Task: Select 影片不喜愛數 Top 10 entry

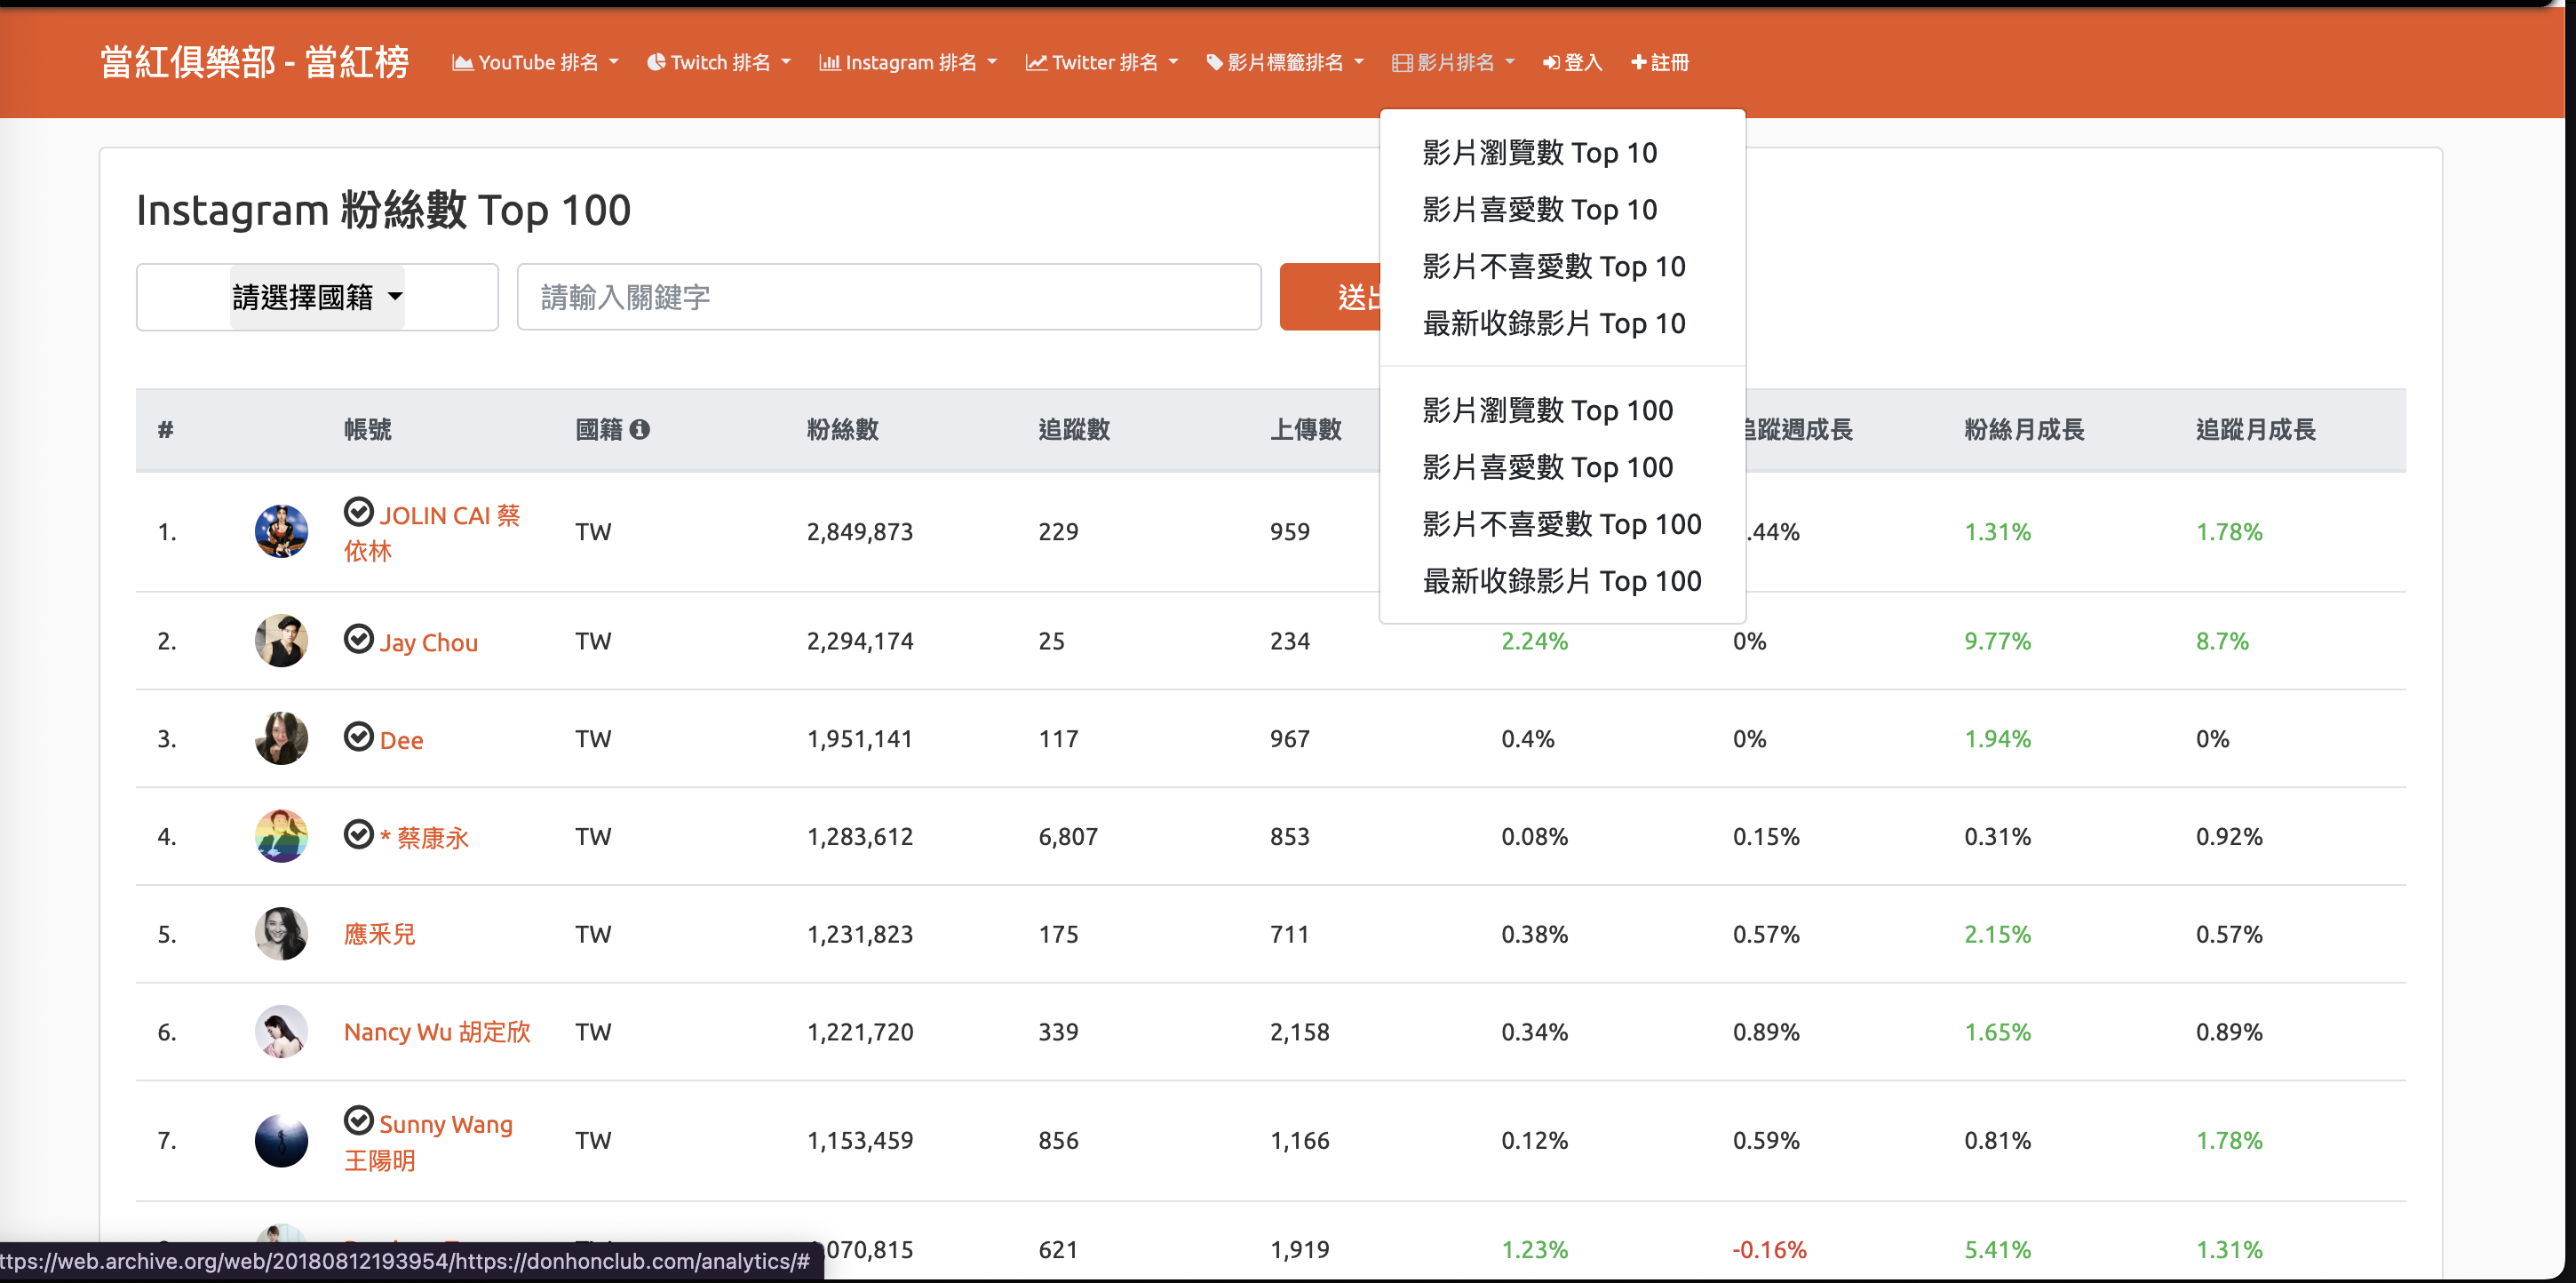Action: tap(1553, 267)
